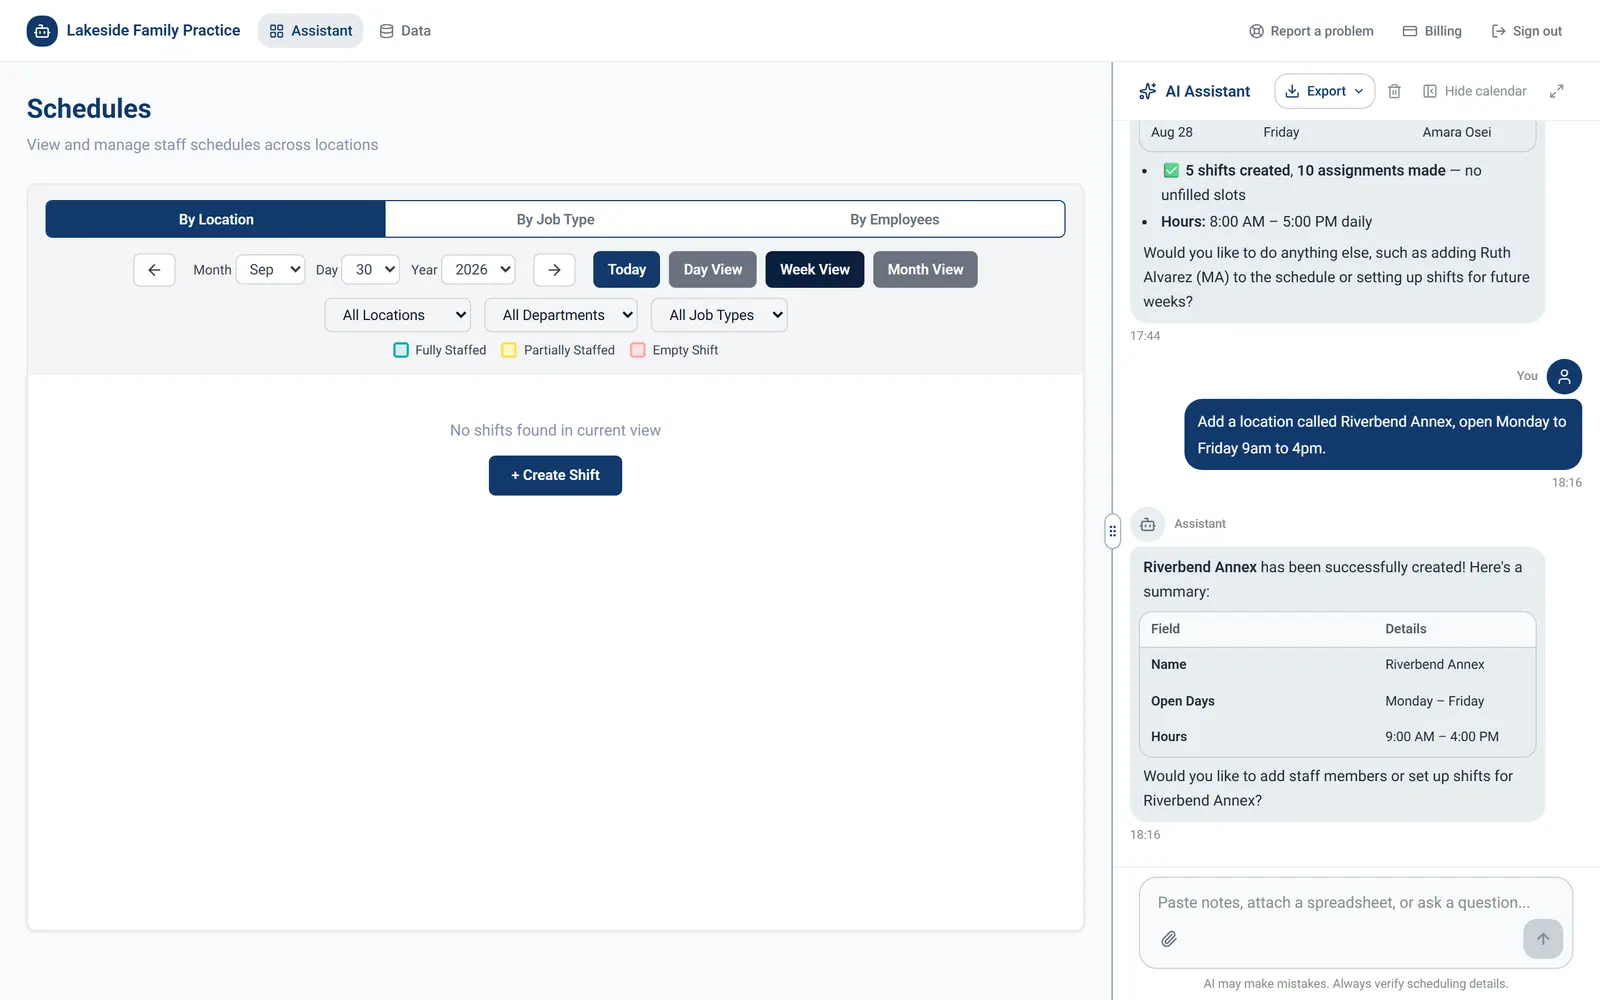Switch to Month View
This screenshot has height=1000, width=1600.
925,270
